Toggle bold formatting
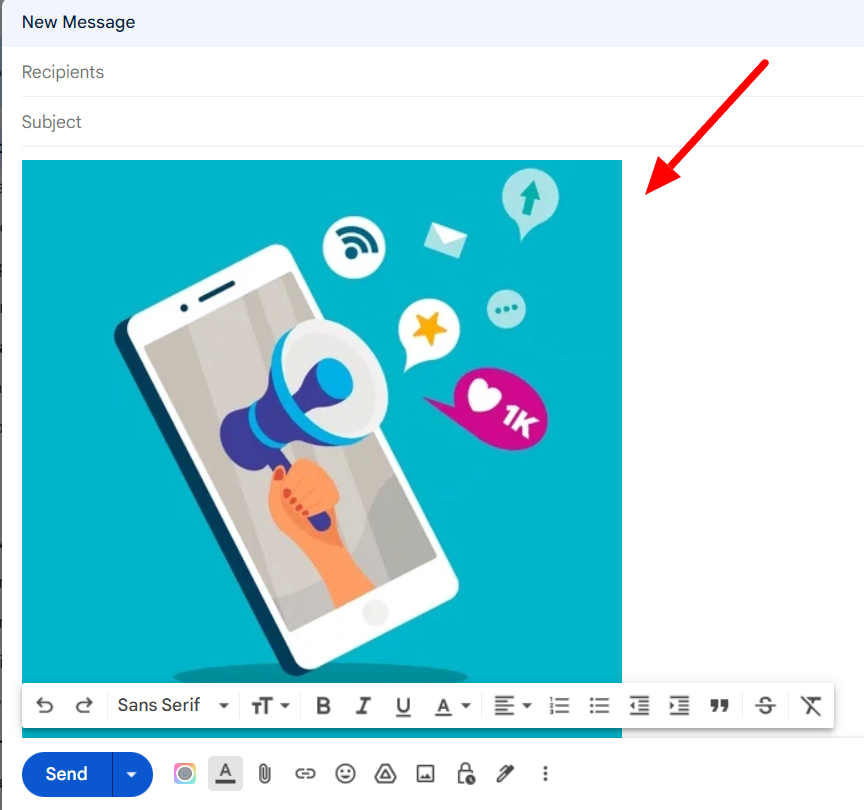This screenshot has width=864, height=810. (323, 706)
